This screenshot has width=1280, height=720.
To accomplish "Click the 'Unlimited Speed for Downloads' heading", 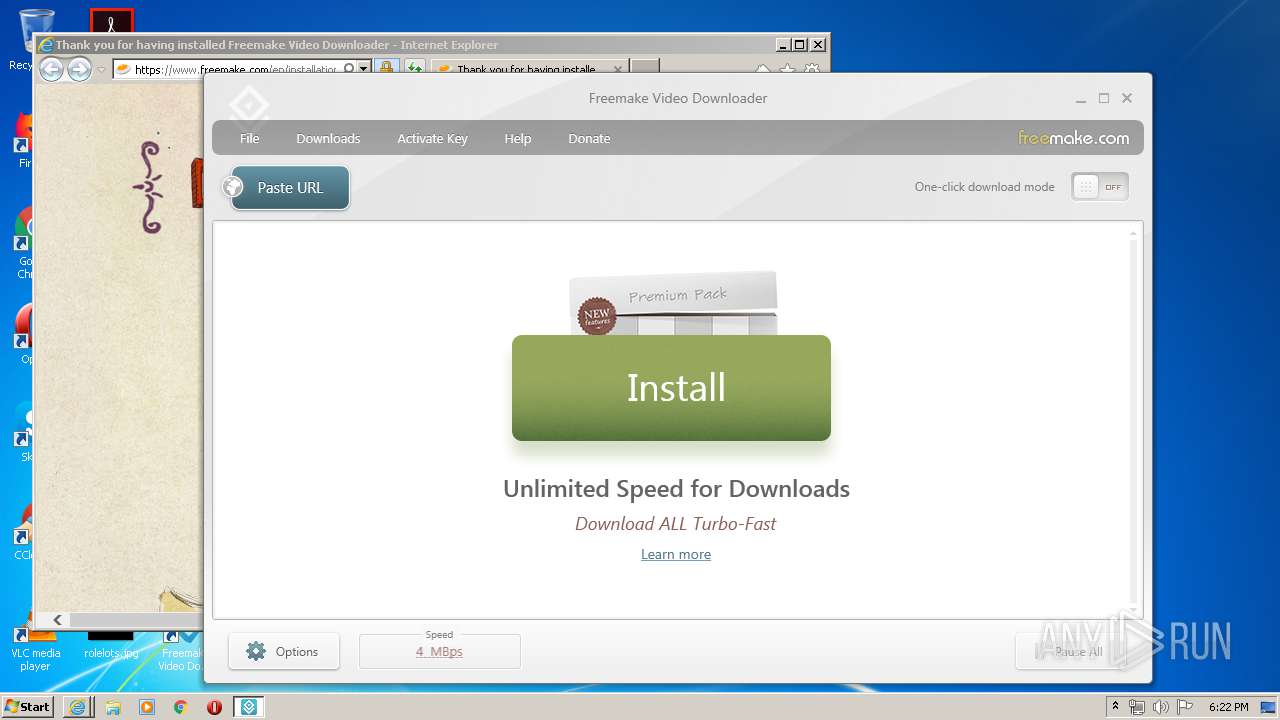I will (676, 489).
